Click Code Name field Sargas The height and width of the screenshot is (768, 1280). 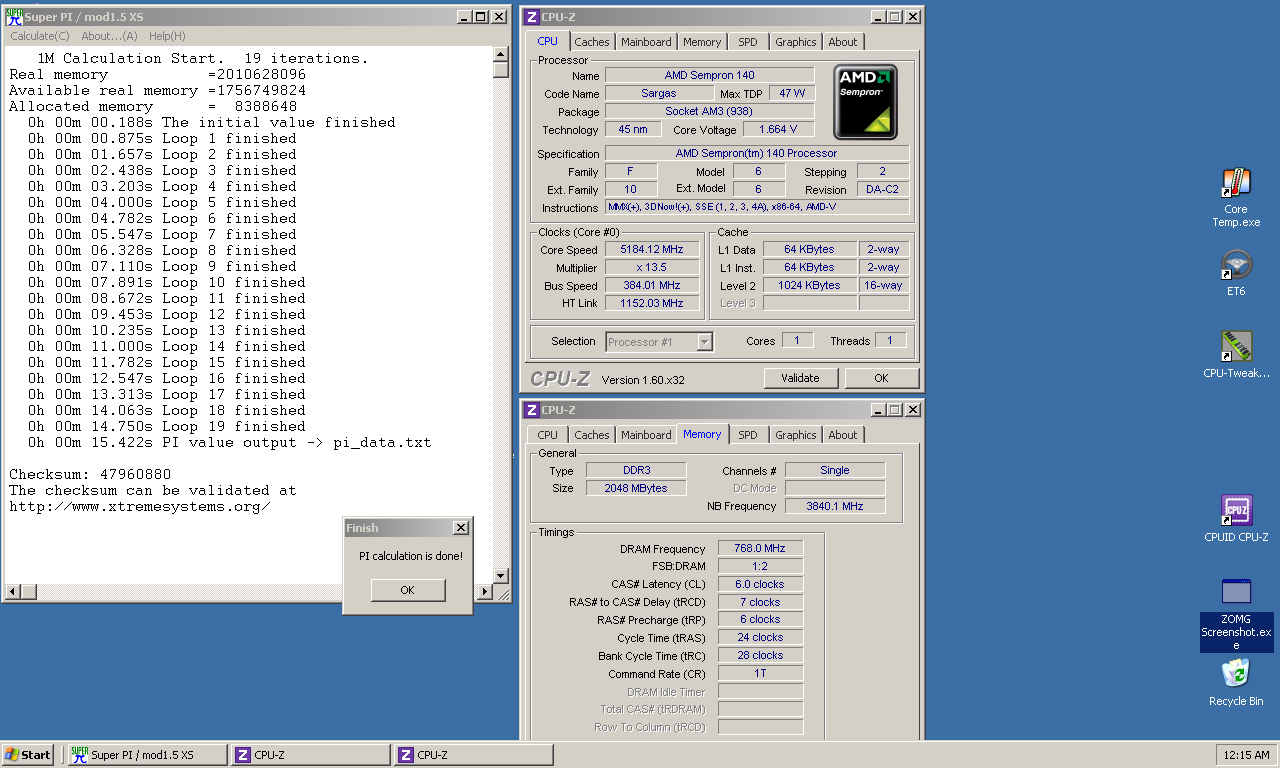point(659,93)
